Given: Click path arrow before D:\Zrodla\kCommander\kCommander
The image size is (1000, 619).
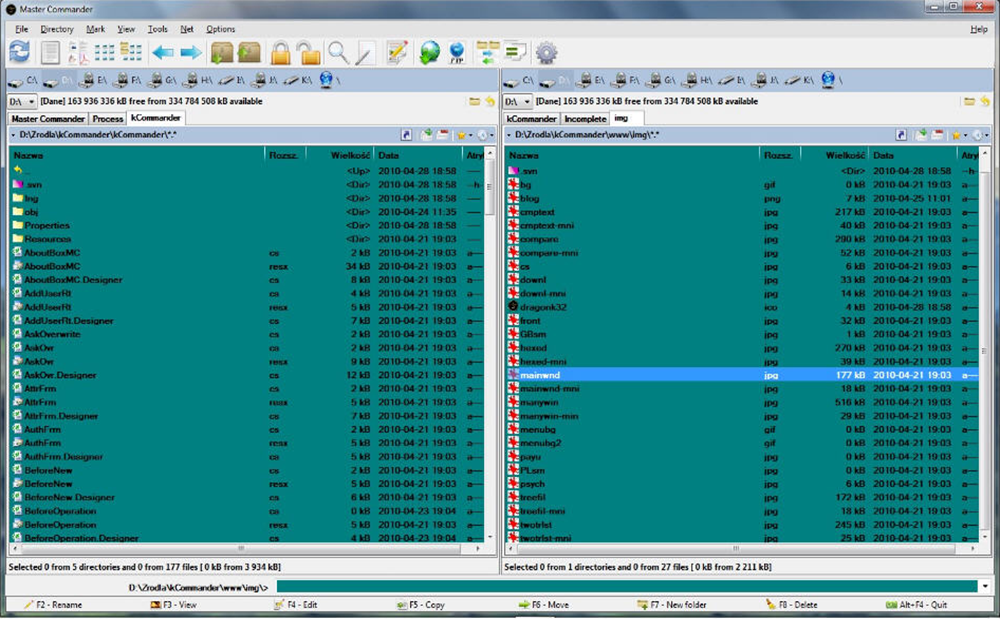Looking at the screenshot, I should 13,135.
